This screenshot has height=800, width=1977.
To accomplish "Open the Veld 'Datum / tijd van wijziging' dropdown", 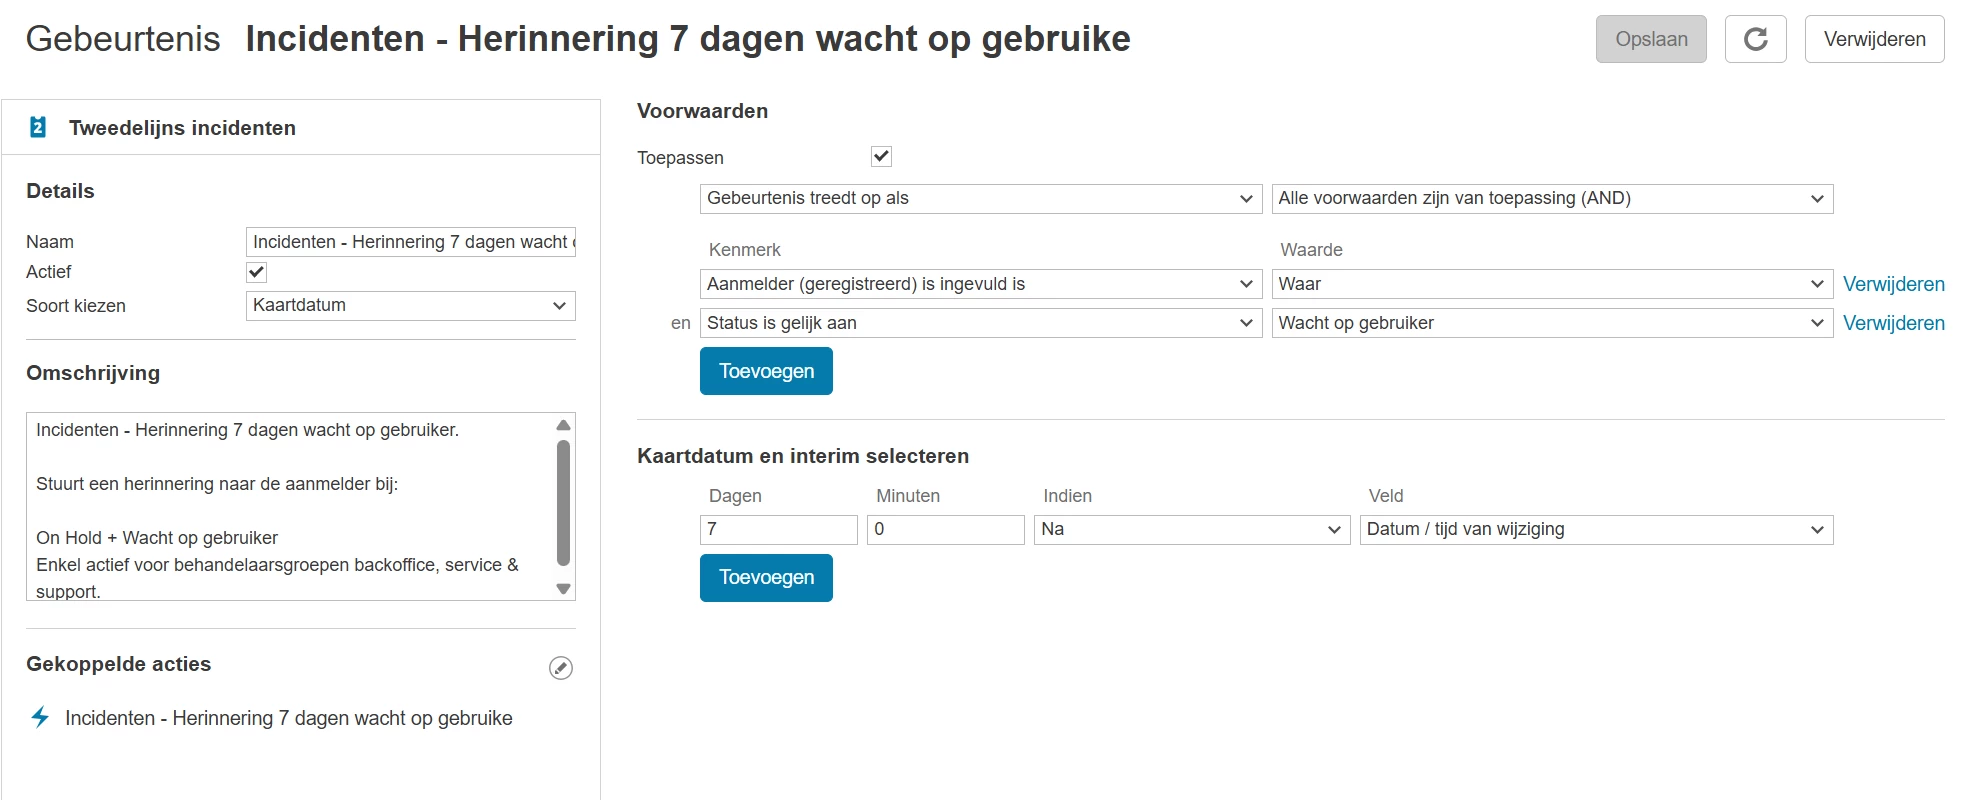I will tap(1596, 530).
